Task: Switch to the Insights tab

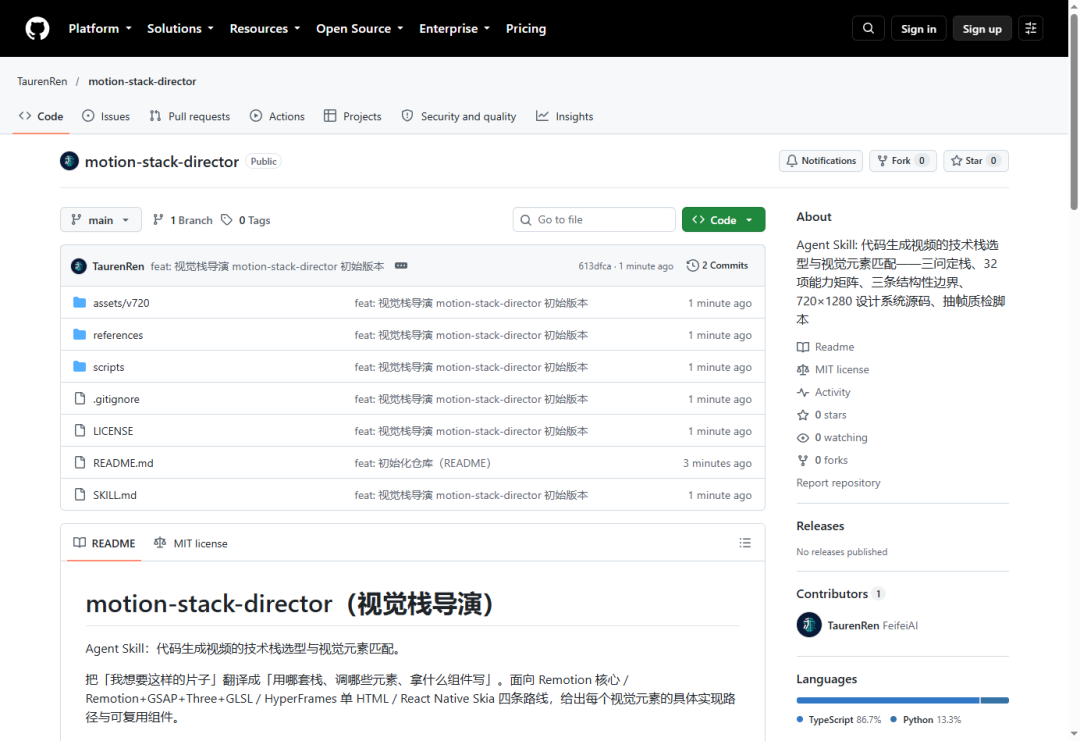Action: coord(565,116)
